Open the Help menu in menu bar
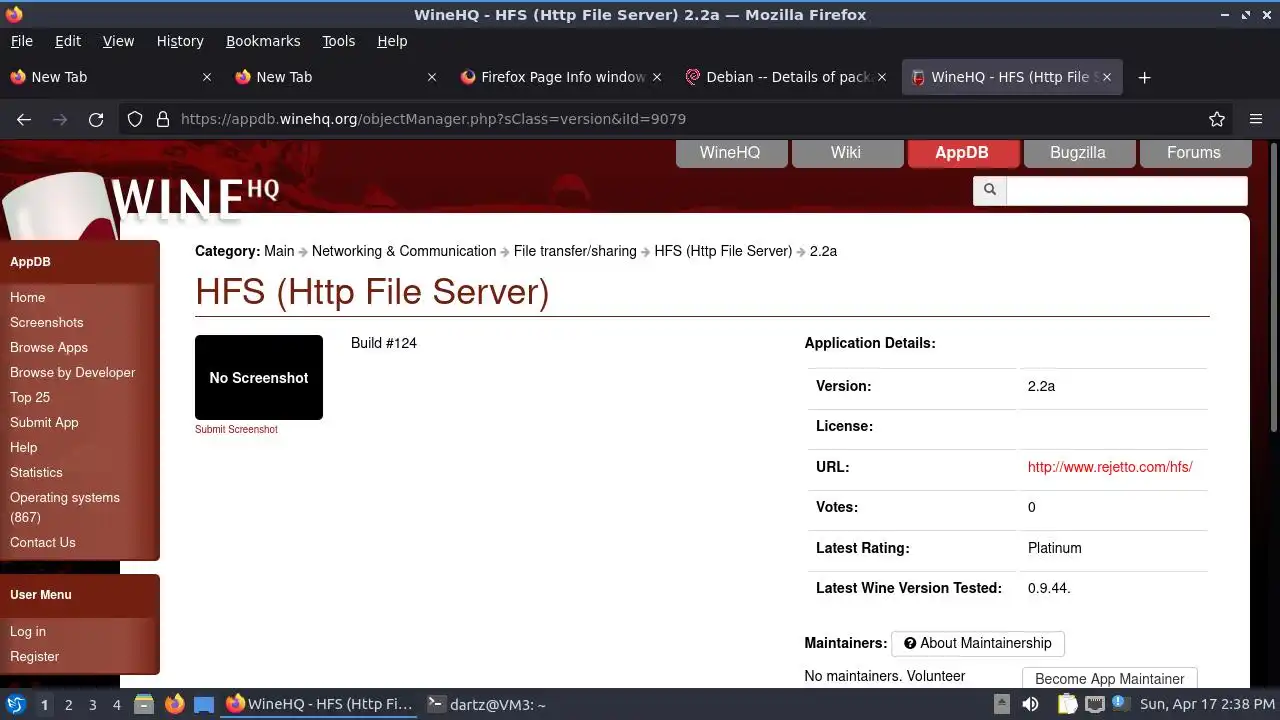This screenshot has height=720, width=1280. 392,41
